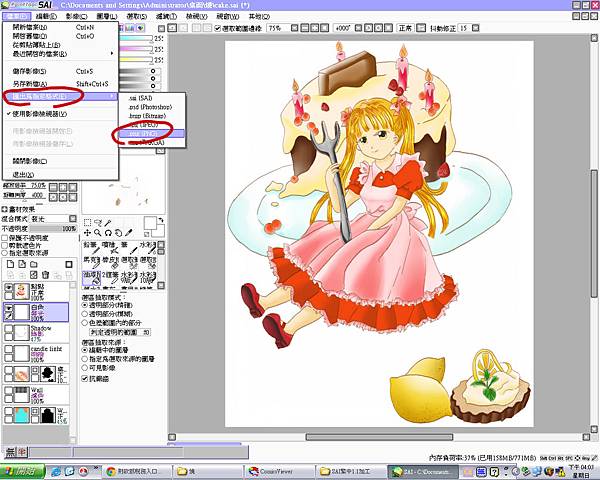Open the 編輯(E) menu
Screen dimensions: 600x480
(46, 16)
